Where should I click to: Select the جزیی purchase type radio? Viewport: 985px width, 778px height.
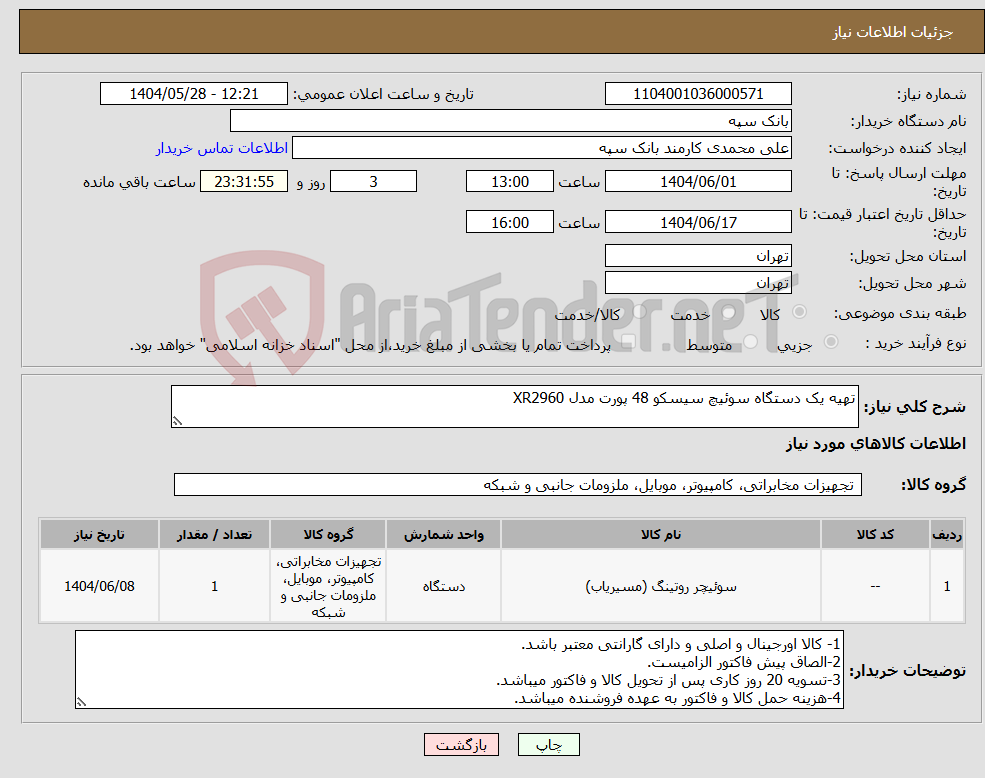click(830, 342)
